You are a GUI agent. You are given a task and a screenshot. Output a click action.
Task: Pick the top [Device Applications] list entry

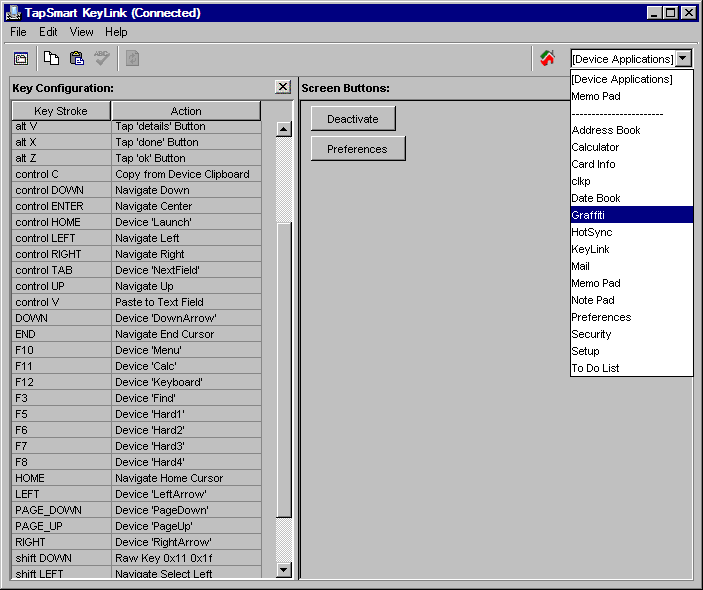[x=632, y=79]
